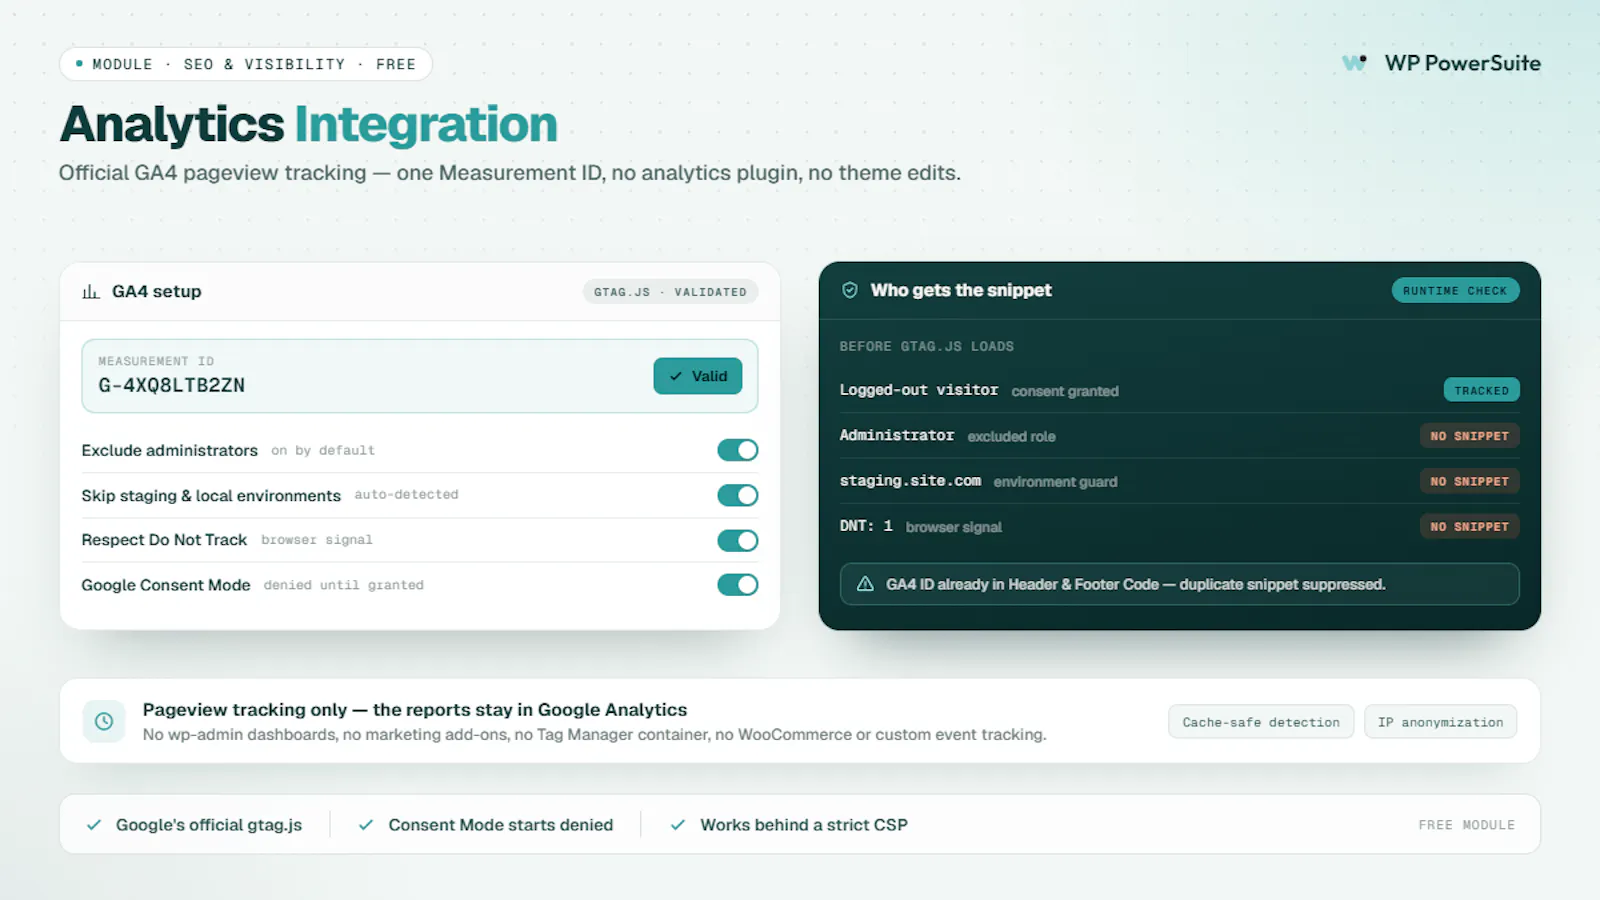
Task: Click the TRACKED badge for Logged-out visitor
Action: pos(1481,390)
